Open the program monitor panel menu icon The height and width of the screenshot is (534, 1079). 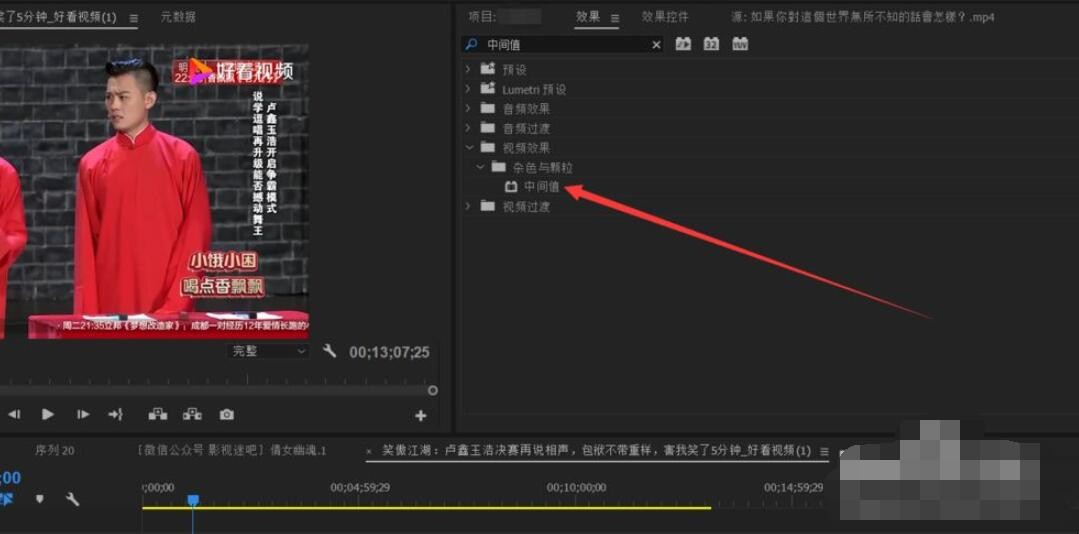pyautogui.click(x=133, y=18)
